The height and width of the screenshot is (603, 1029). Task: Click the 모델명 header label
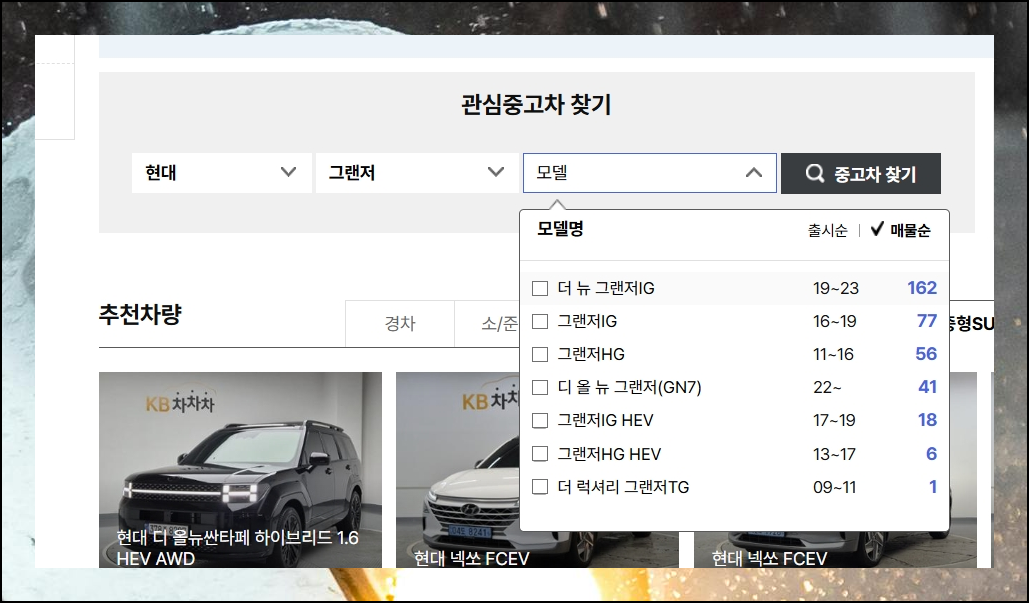pos(560,228)
